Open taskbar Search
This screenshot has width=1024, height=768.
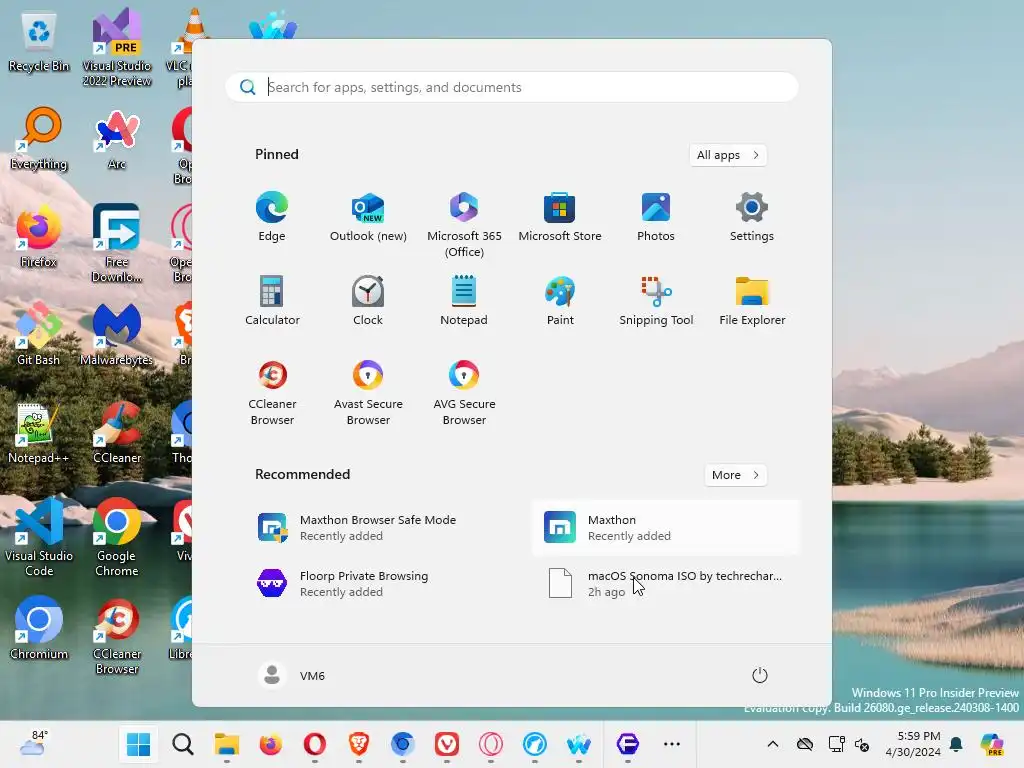pyautogui.click(x=183, y=744)
